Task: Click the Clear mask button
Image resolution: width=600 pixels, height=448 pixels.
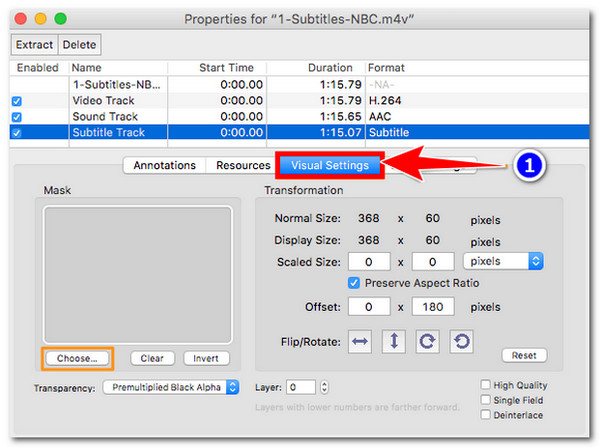Action: [x=152, y=358]
